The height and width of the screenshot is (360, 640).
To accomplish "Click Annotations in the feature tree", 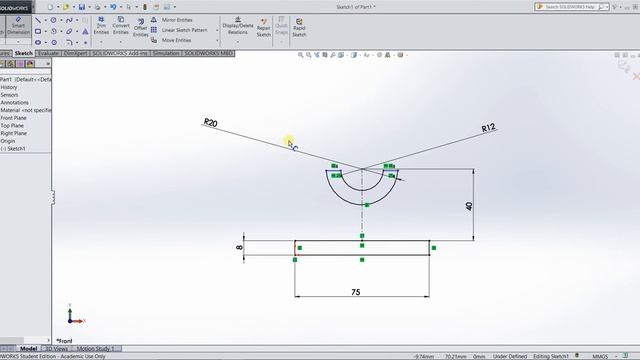I will [15, 102].
